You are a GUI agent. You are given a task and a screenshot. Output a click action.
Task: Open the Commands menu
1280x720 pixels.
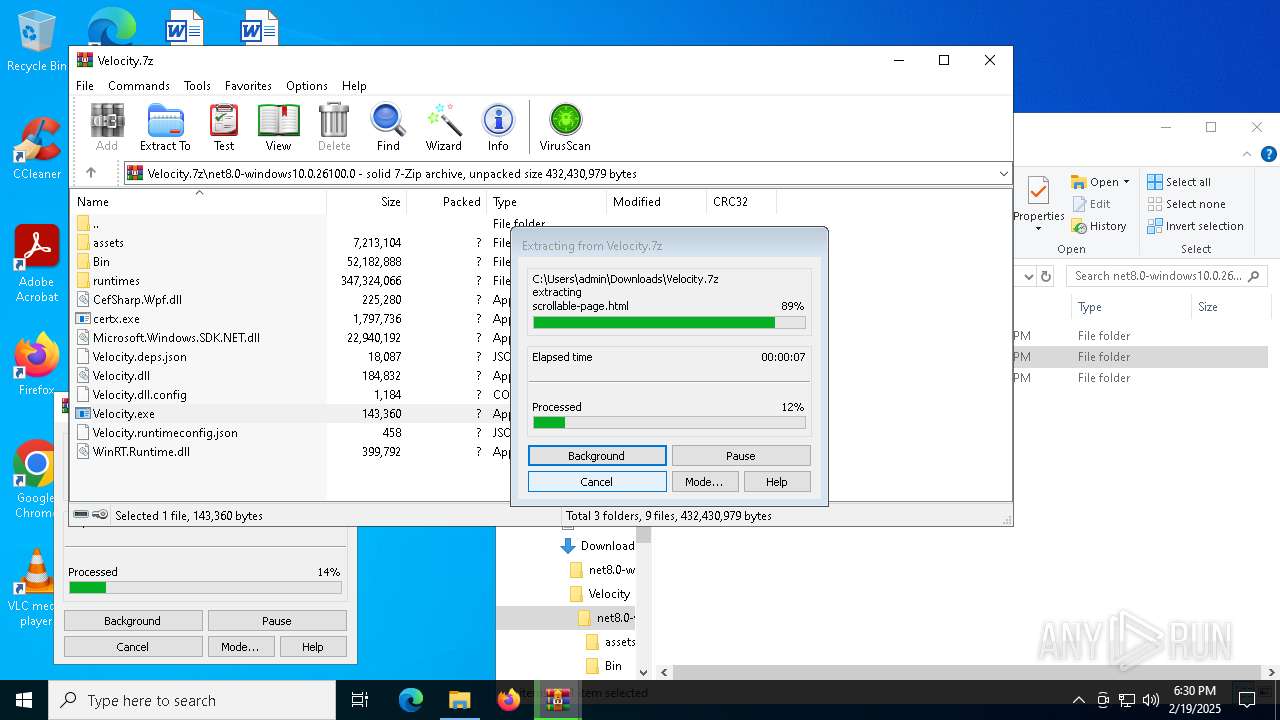click(x=139, y=86)
